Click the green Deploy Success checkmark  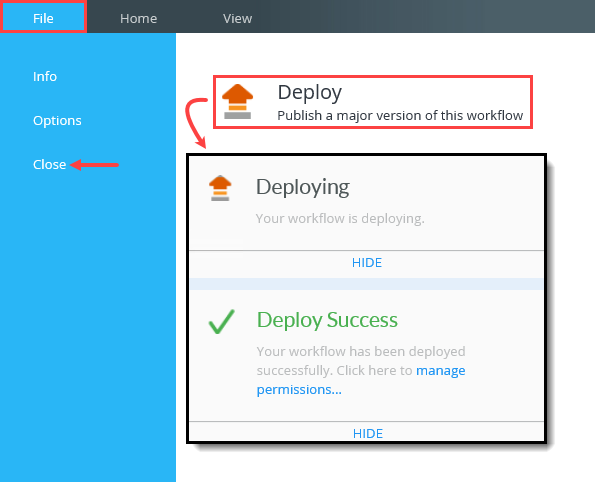222,322
